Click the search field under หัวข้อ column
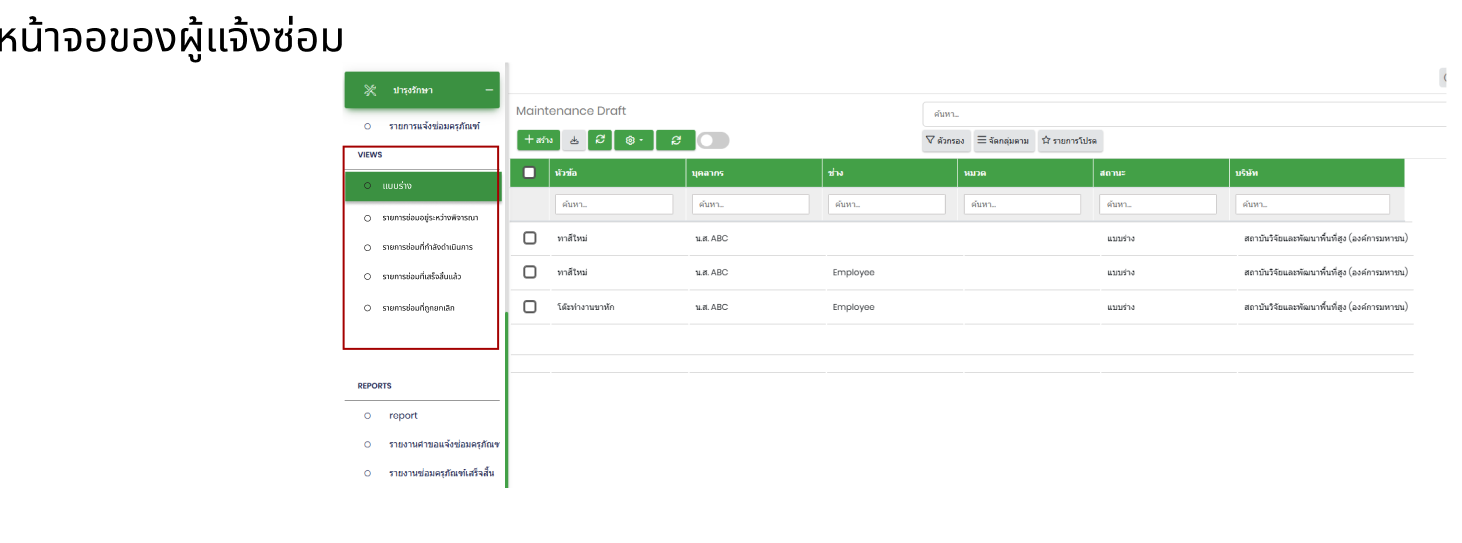The height and width of the screenshot is (543, 1462). 614,204
